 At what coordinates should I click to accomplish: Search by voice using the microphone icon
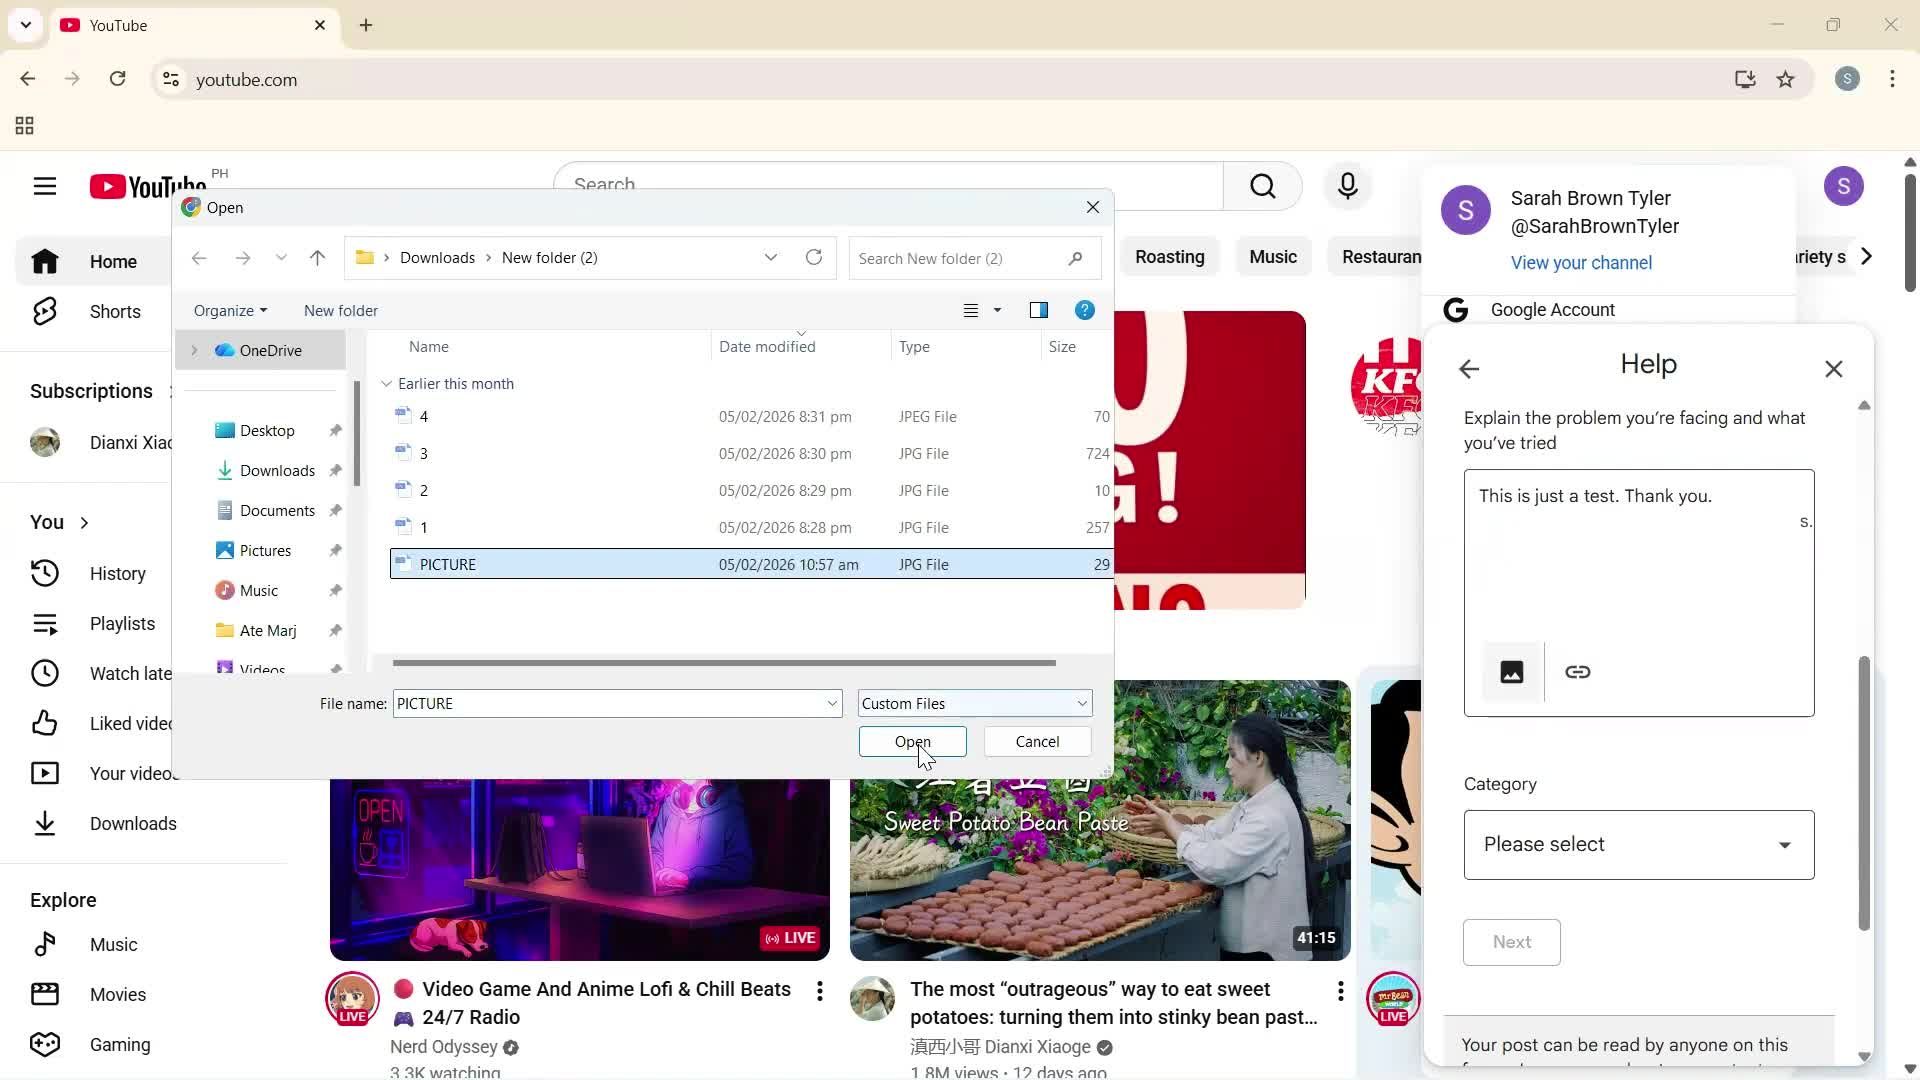click(1347, 186)
